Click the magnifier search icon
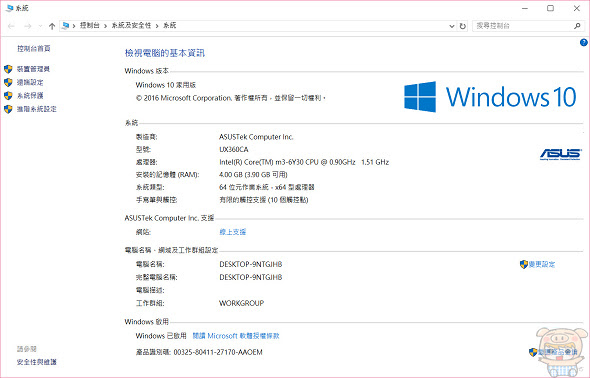 click(577, 26)
